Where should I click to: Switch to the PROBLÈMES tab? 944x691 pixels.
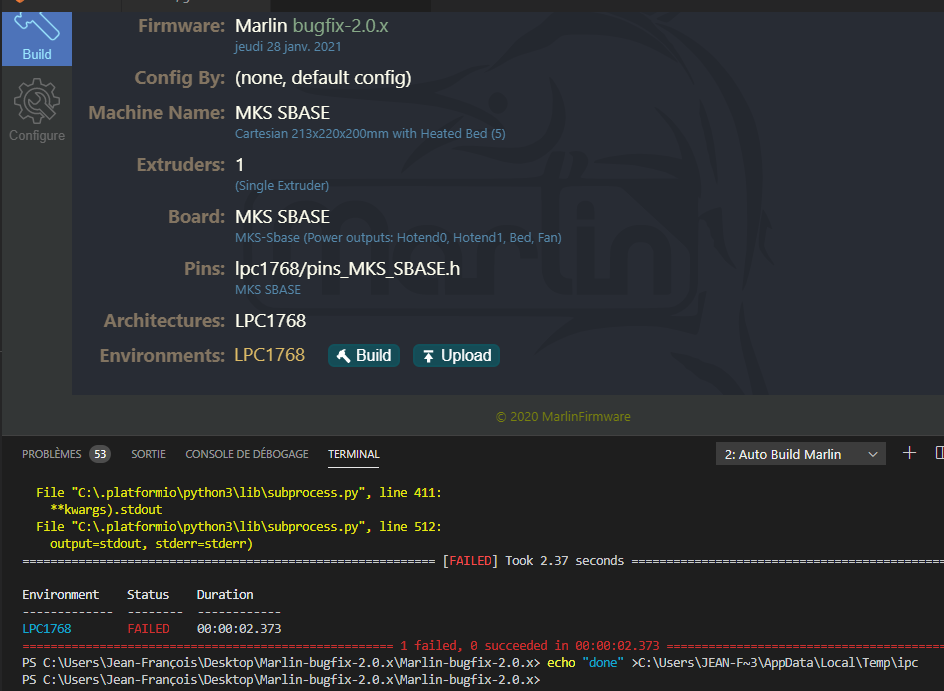pos(52,454)
